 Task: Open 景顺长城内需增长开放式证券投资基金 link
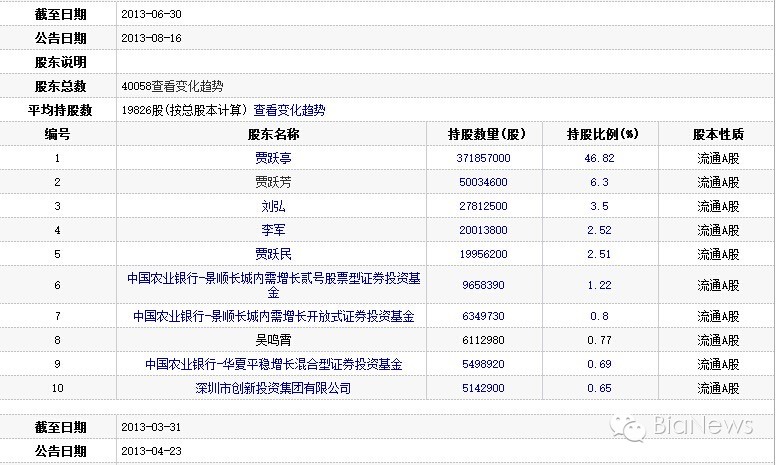point(274,316)
